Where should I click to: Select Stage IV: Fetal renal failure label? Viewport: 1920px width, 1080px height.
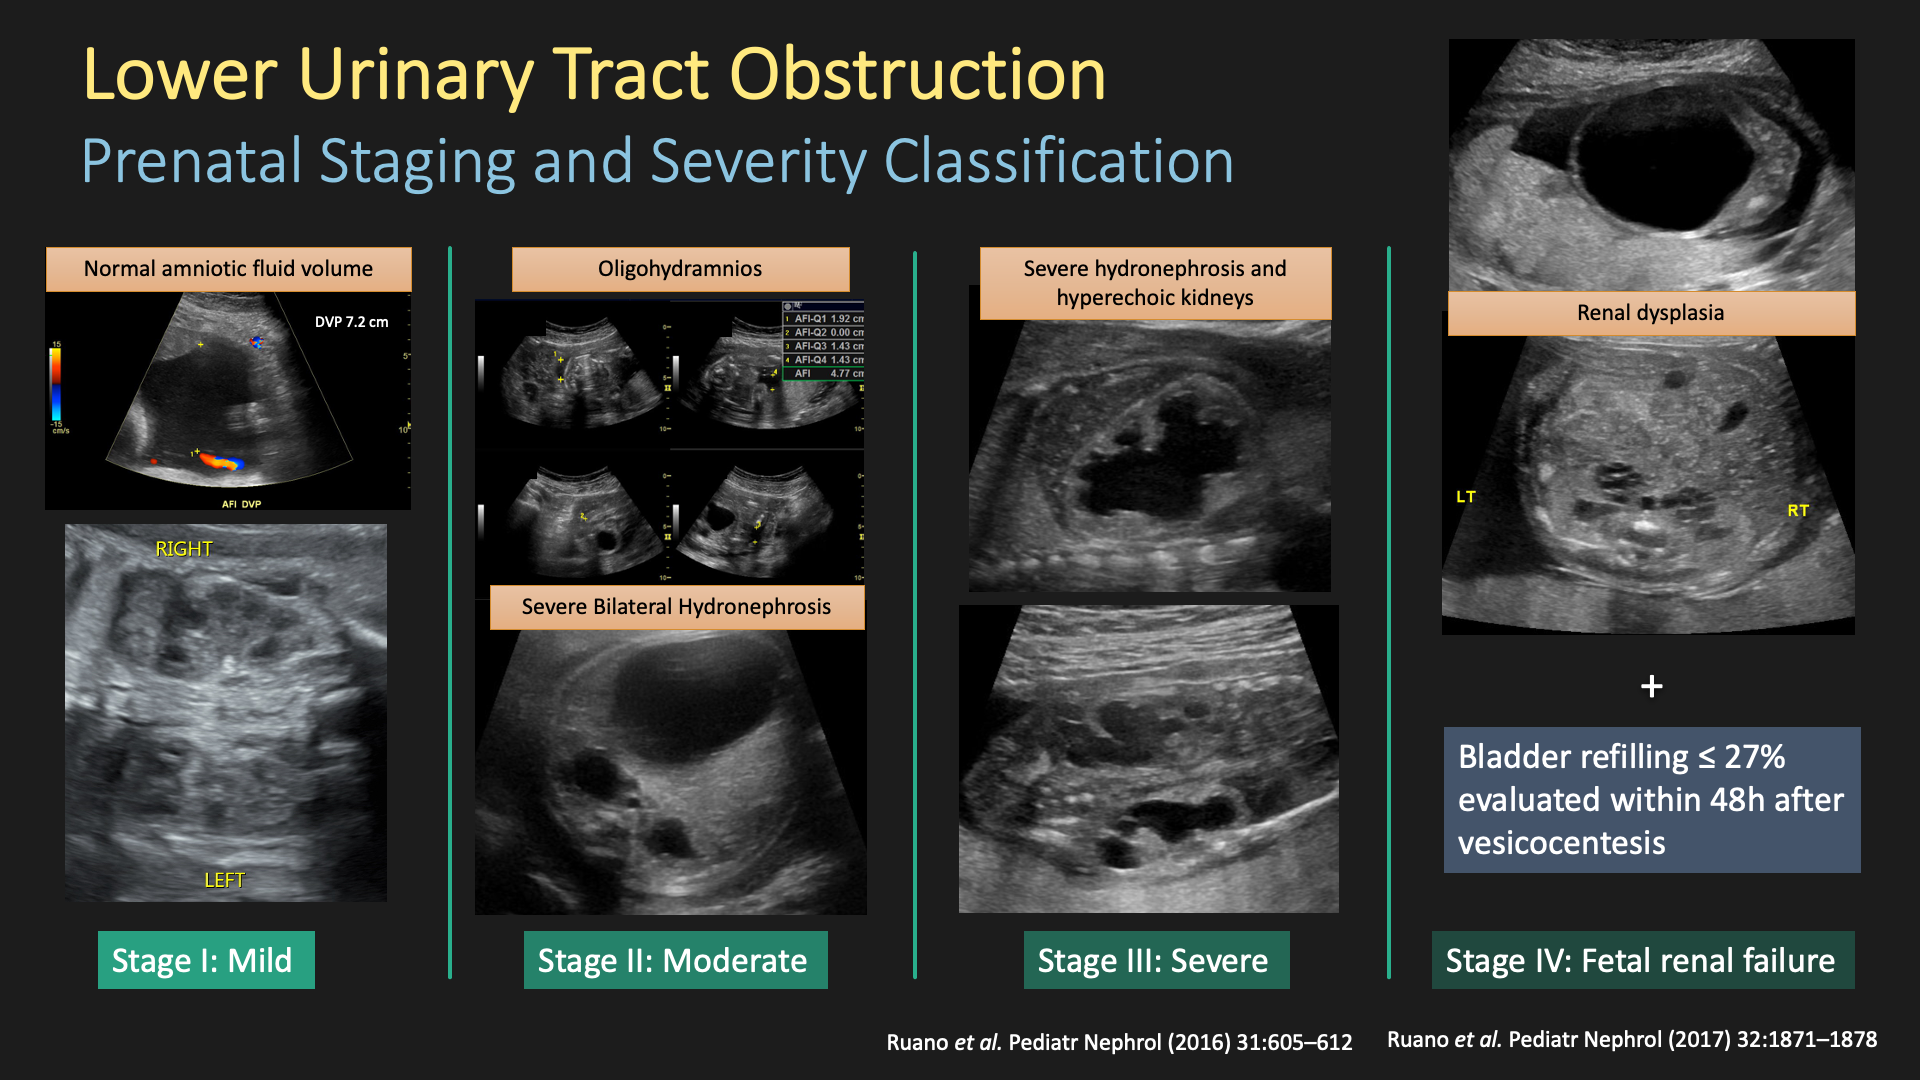pyautogui.click(x=1642, y=960)
